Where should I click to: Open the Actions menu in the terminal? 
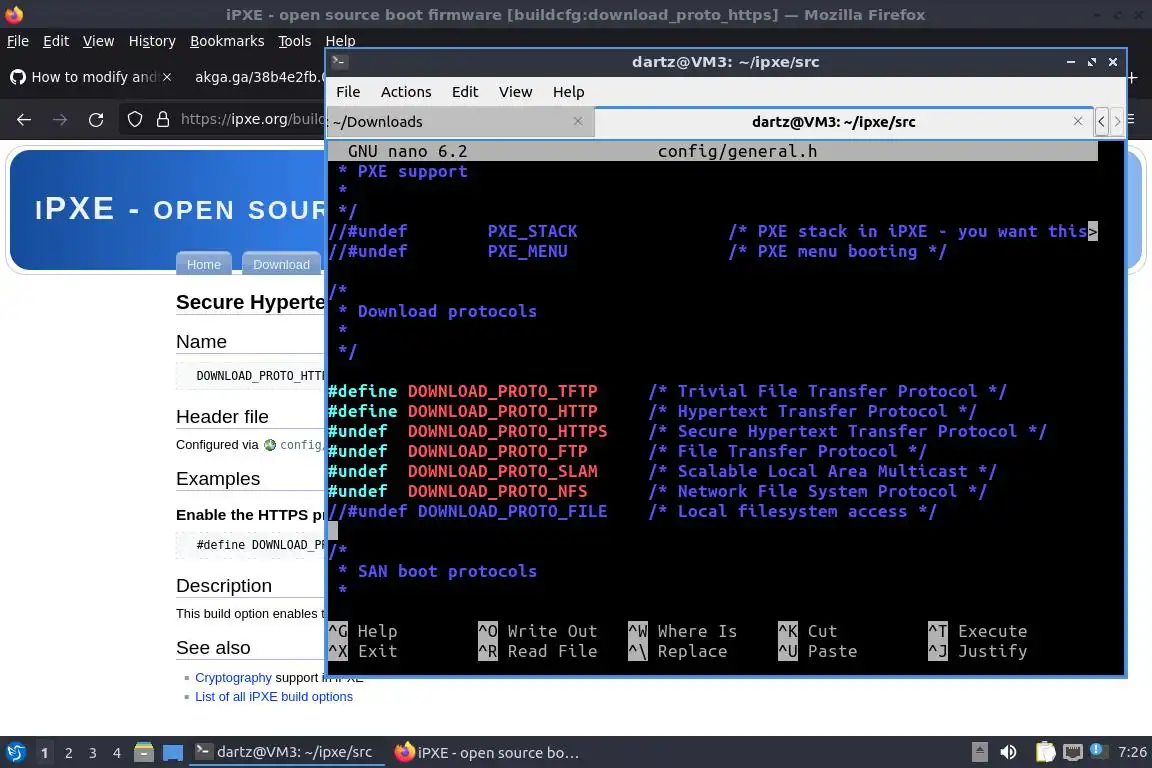406,92
